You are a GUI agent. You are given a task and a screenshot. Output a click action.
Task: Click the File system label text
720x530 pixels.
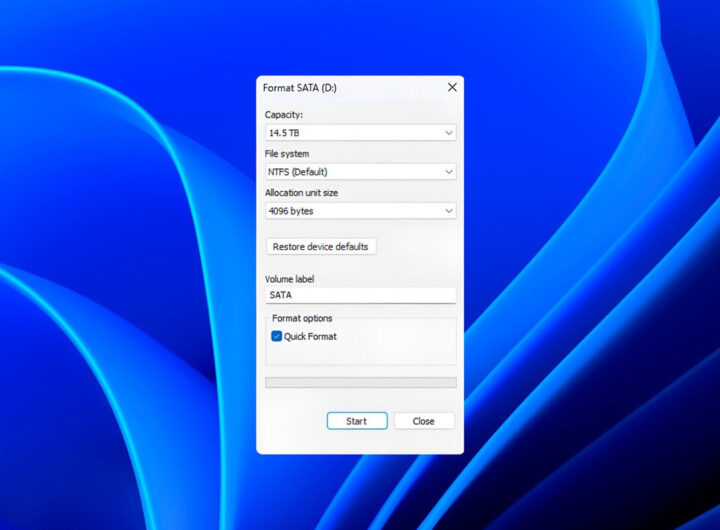coord(287,154)
